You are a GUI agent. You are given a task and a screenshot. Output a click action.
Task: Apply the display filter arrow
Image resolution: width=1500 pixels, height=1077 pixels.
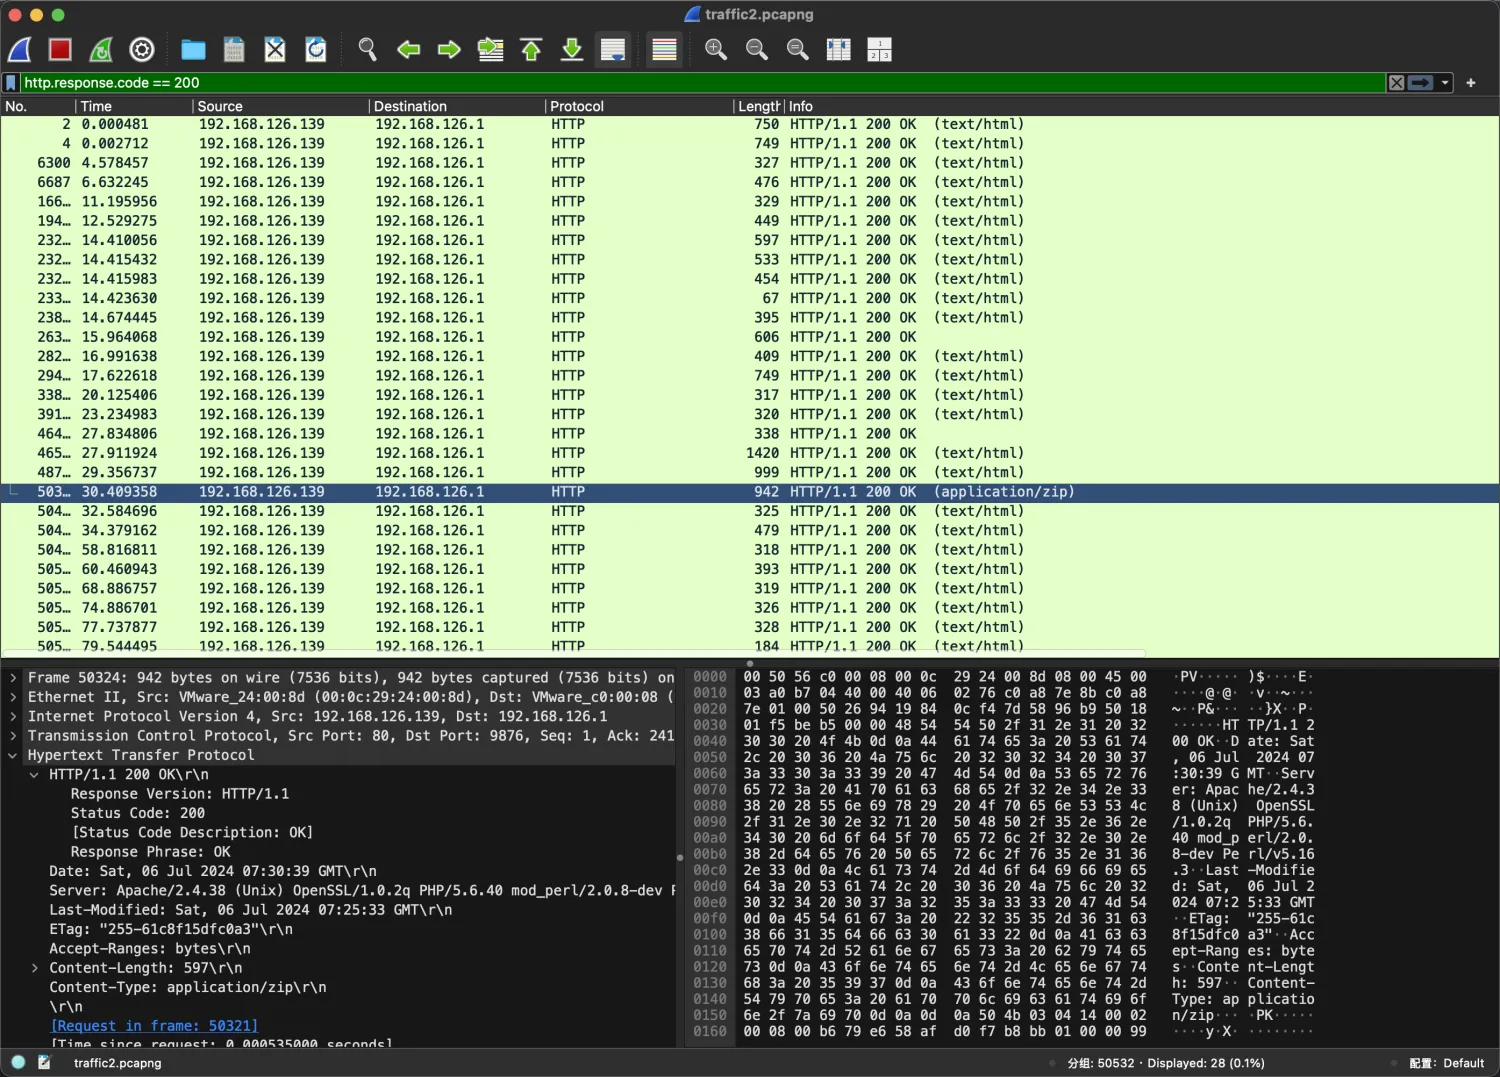click(1420, 83)
